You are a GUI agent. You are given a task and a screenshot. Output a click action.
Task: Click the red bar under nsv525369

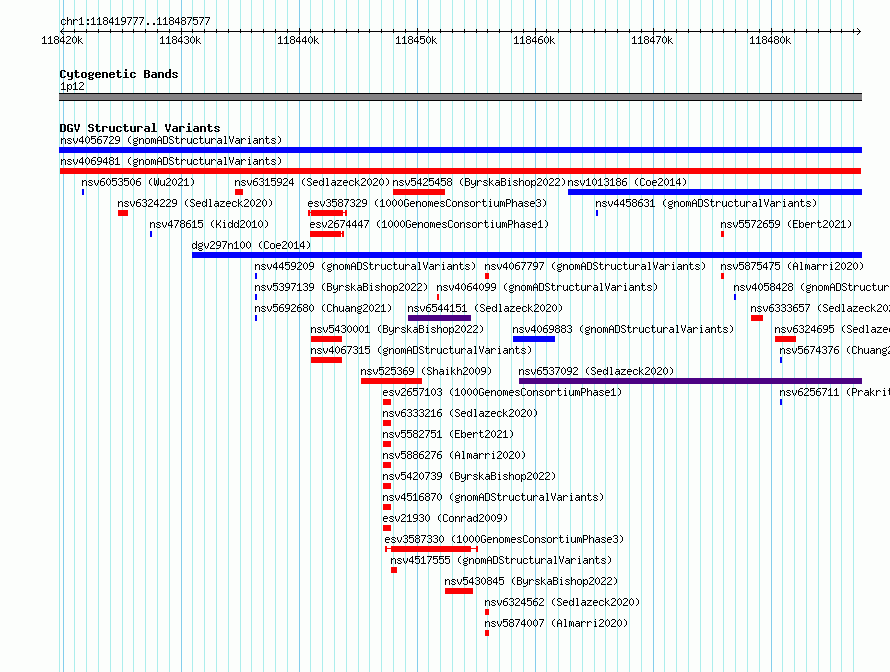[x=391, y=381]
